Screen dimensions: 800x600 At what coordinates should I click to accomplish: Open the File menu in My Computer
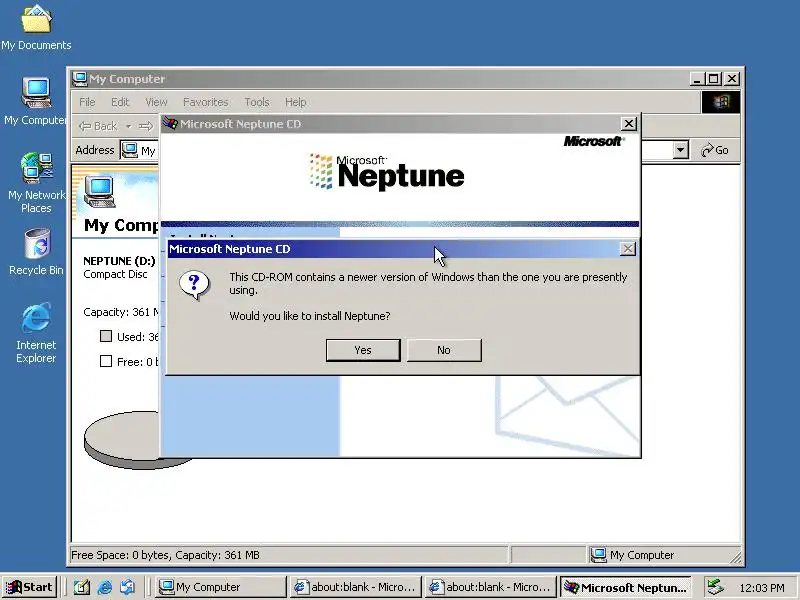[x=87, y=102]
